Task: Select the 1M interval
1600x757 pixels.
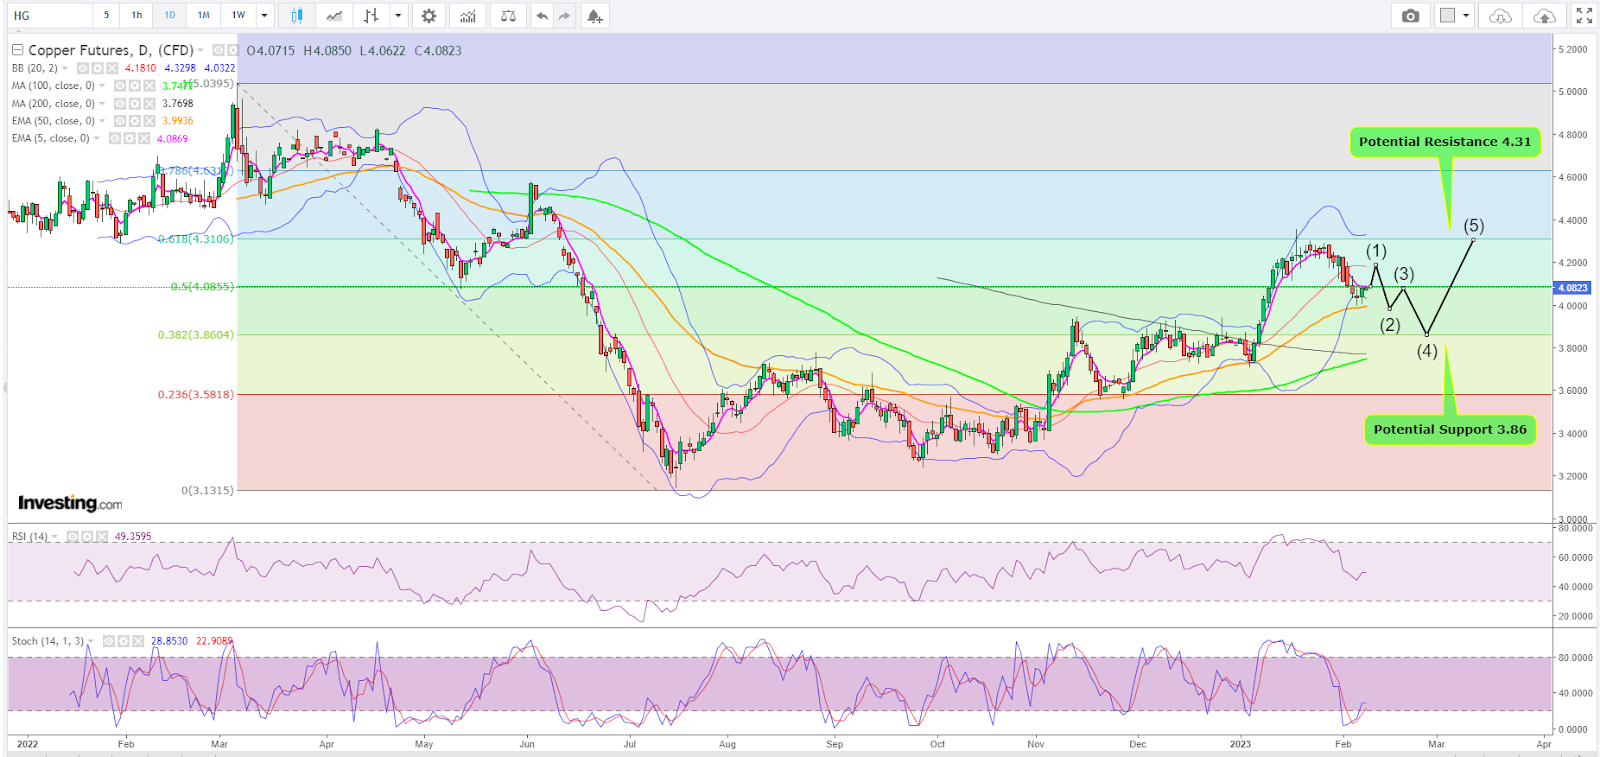Action: (x=204, y=16)
